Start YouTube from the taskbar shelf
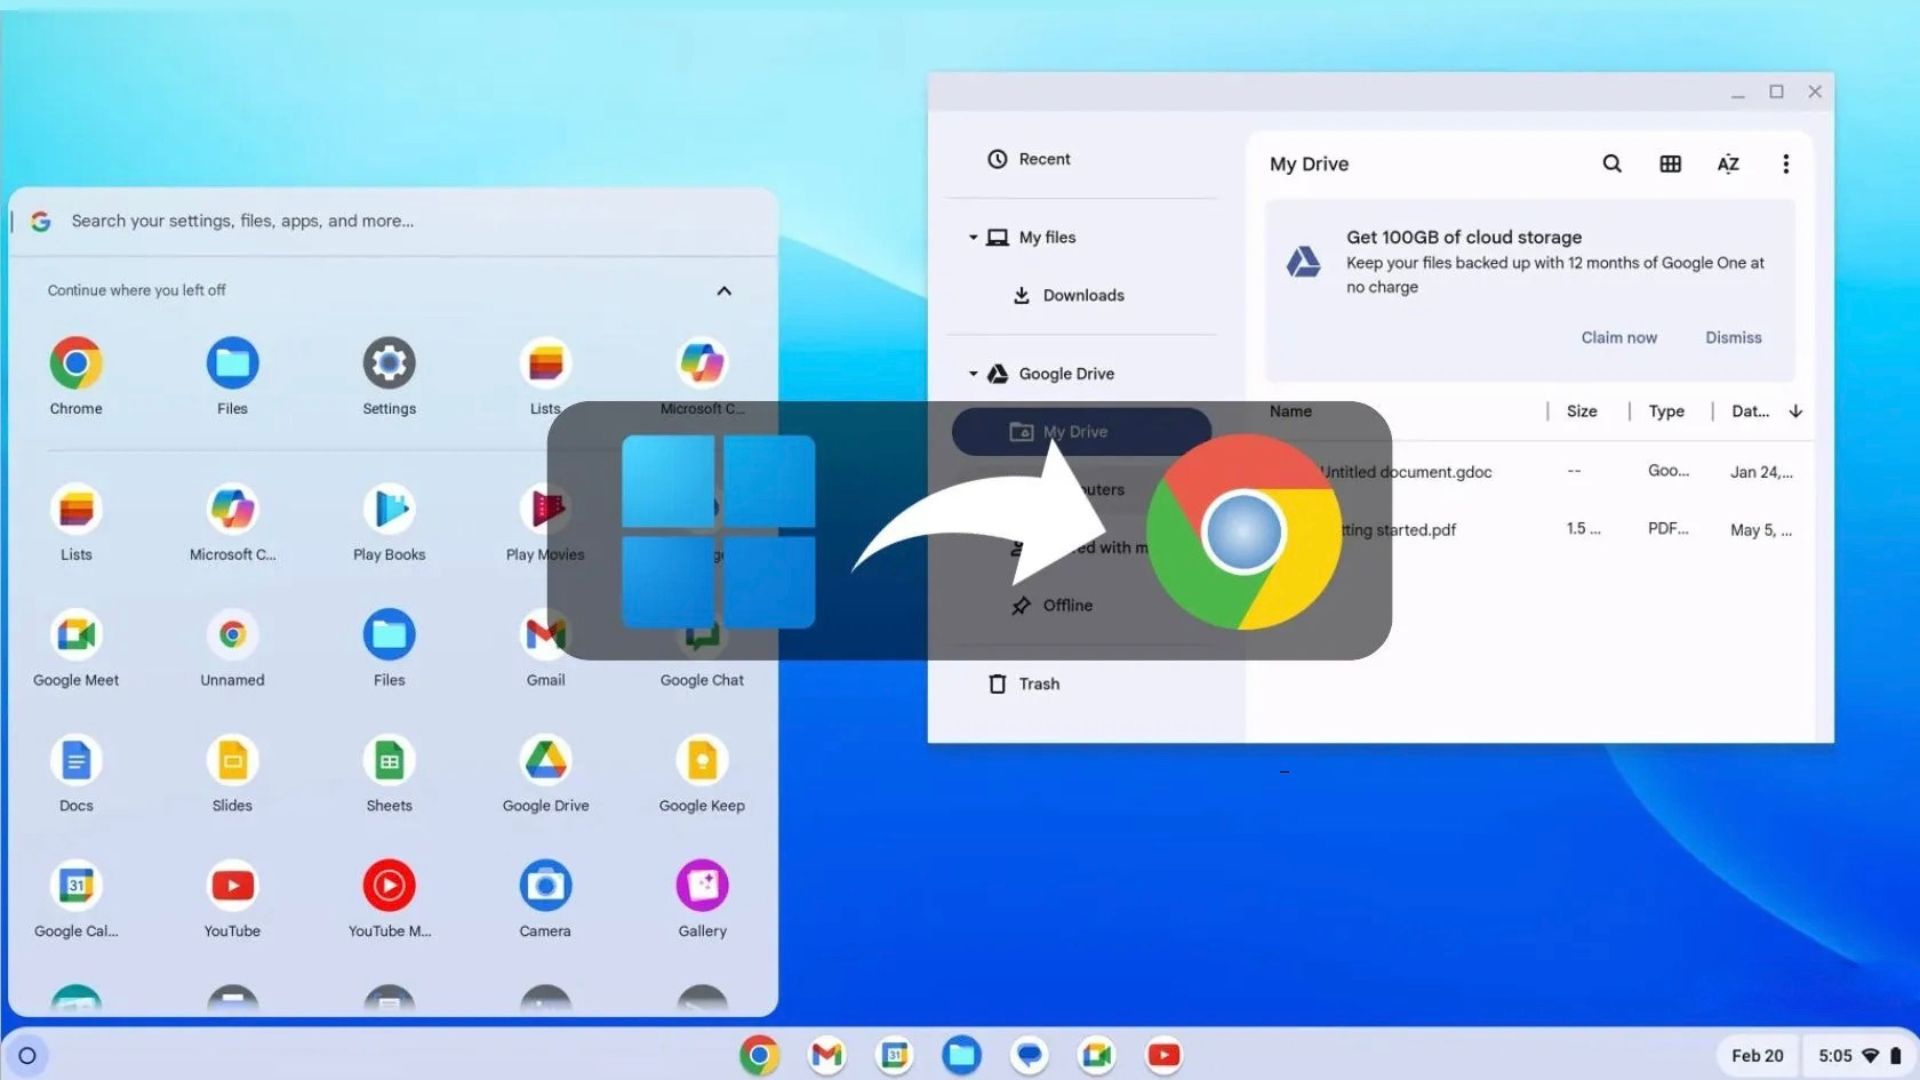 tap(1164, 1054)
